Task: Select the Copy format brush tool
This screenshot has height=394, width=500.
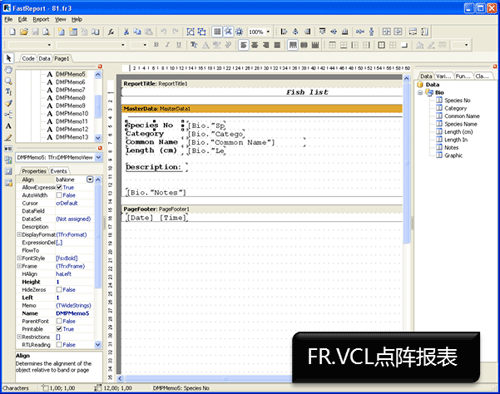Action: click(x=9, y=103)
